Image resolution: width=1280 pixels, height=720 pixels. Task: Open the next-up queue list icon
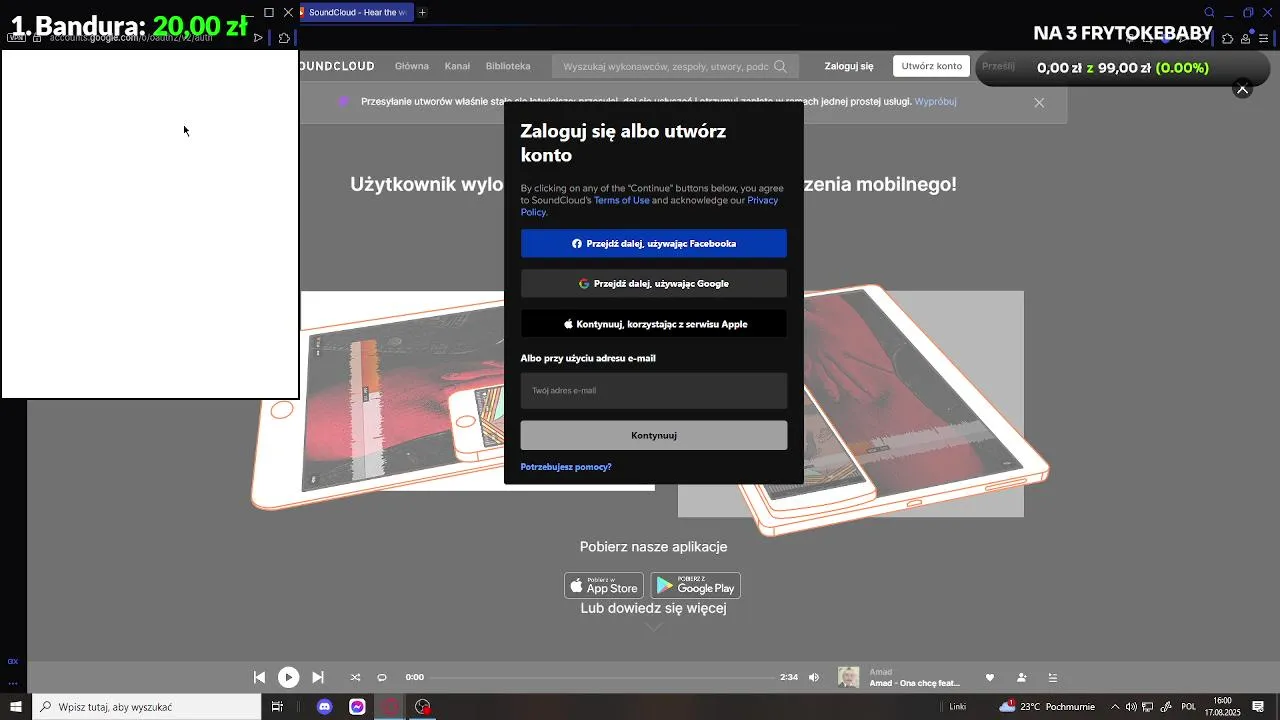[x=1052, y=677]
